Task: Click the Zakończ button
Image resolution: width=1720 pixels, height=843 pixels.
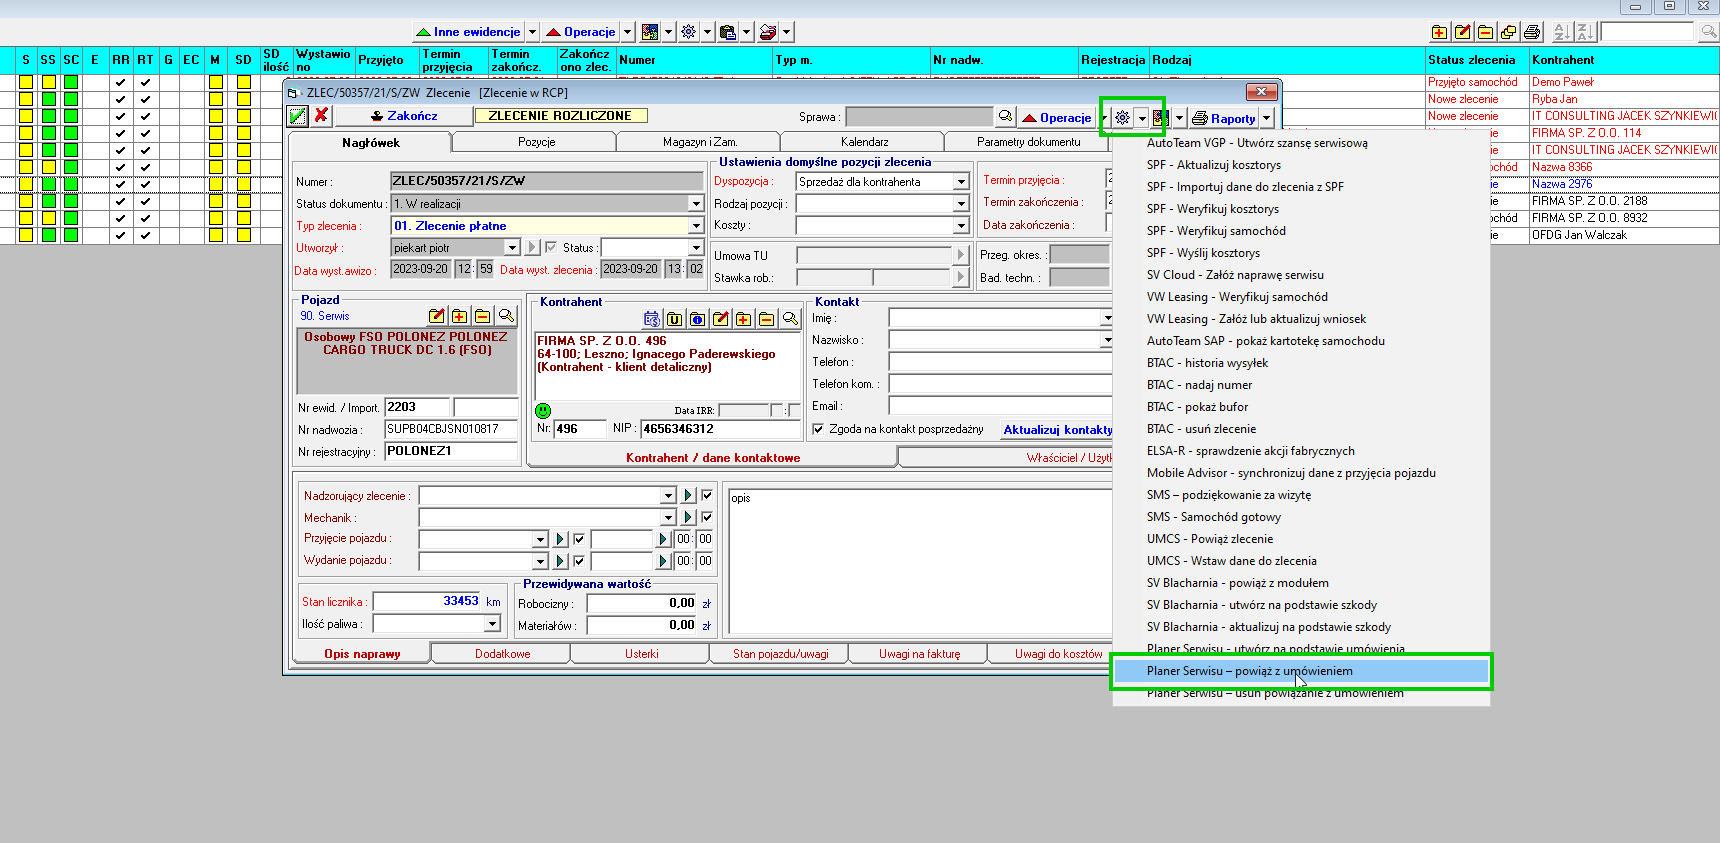Action: click(404, 116)
